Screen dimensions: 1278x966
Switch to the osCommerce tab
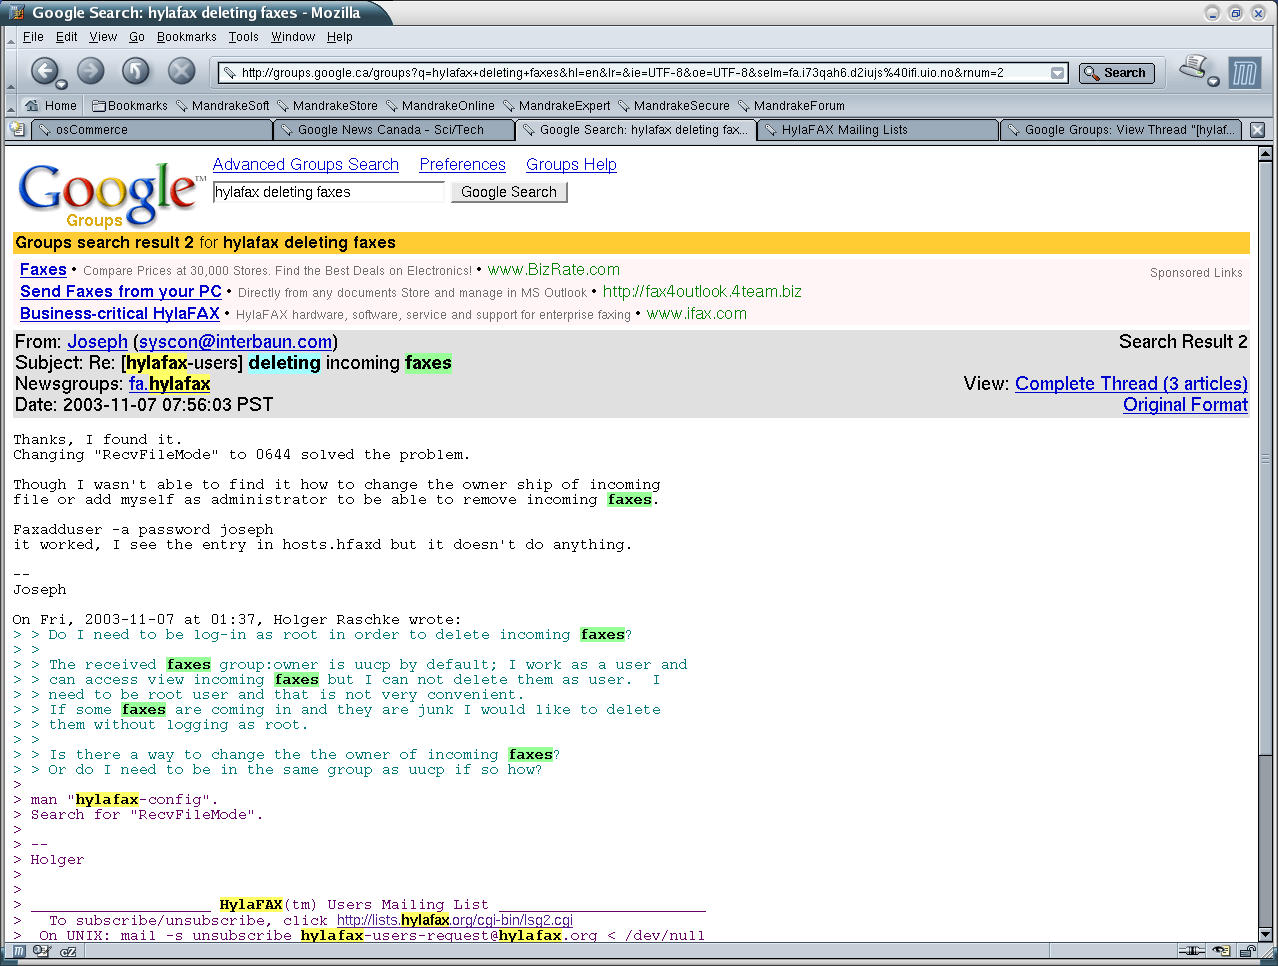tap(151, 130)
